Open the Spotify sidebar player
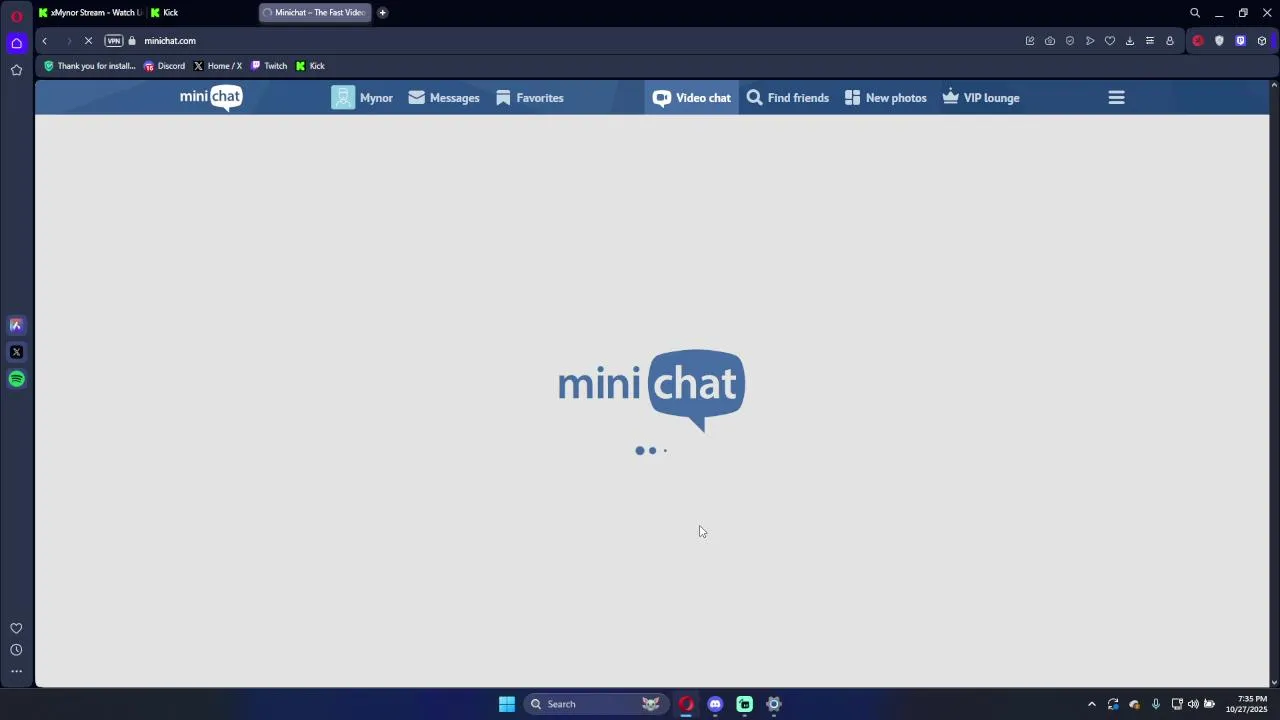The image size is (1280, 720). [16, 379]
